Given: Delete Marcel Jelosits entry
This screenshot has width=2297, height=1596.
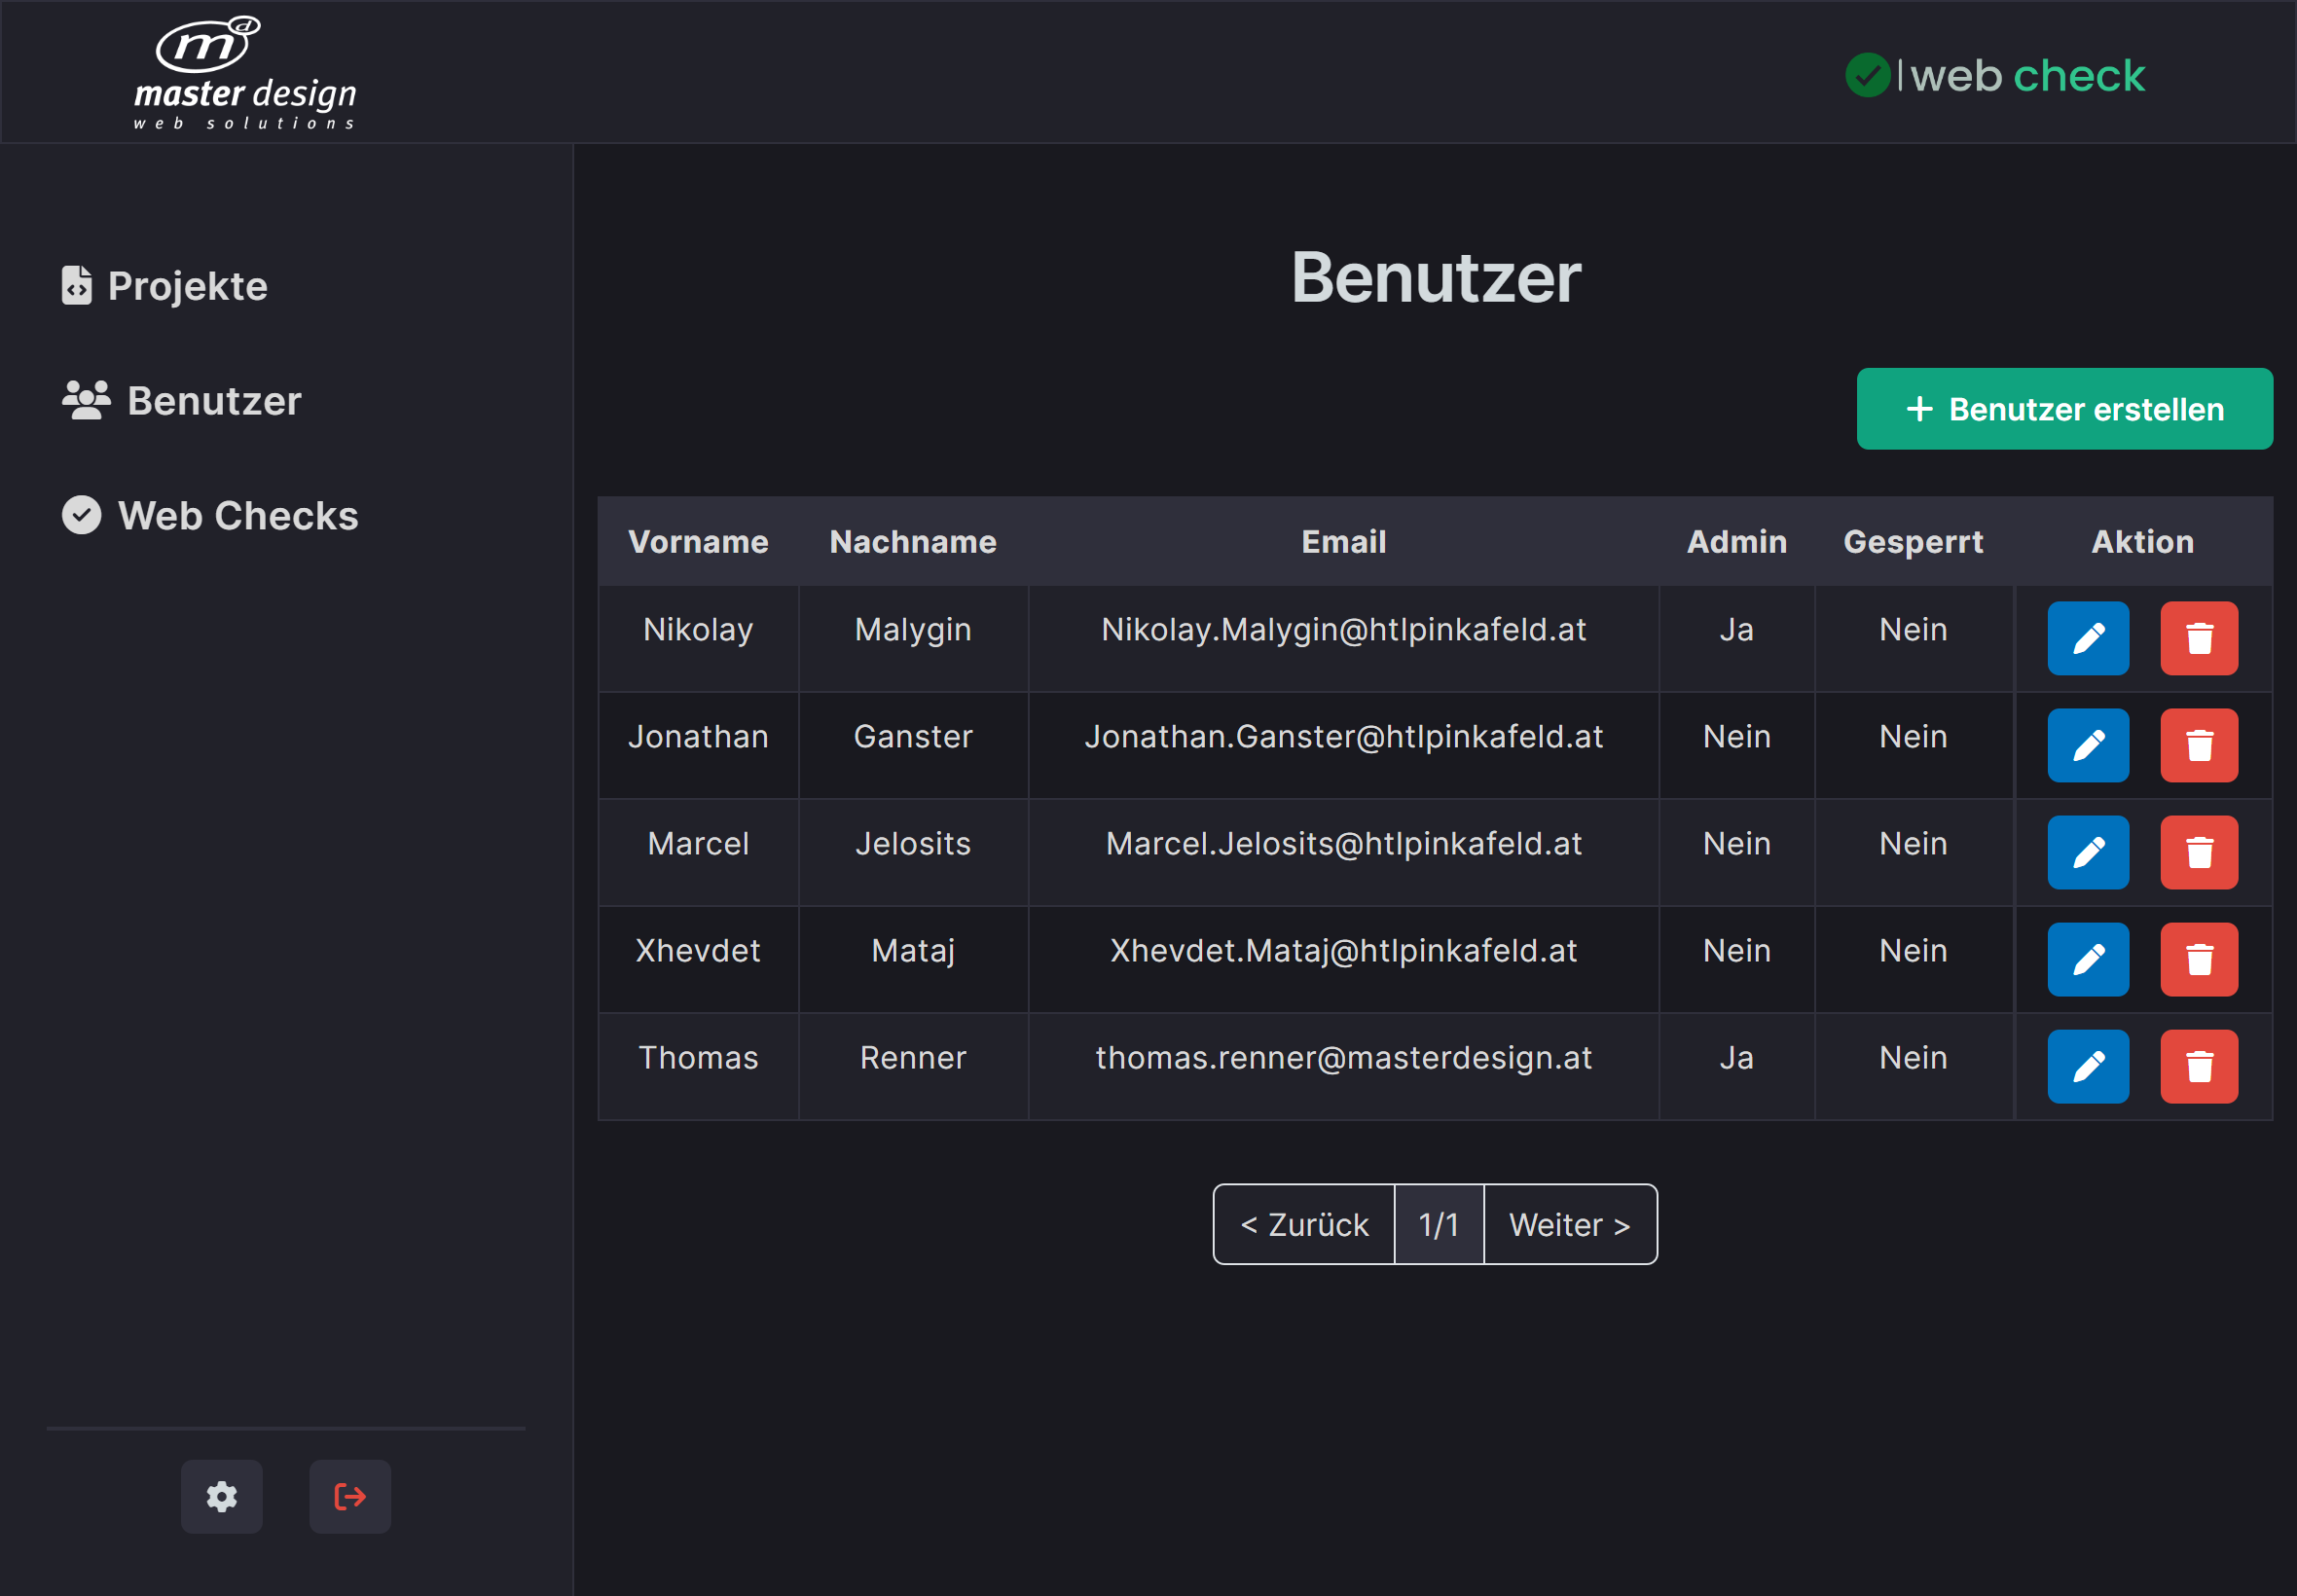Looking at the screenshot, I should tap(2198, 852).
